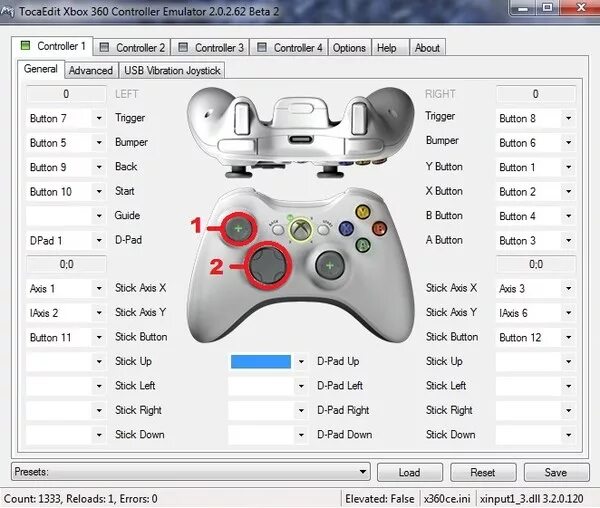Open the Options tab
Screen dimensions: 600x508
(x=349, y=47)
